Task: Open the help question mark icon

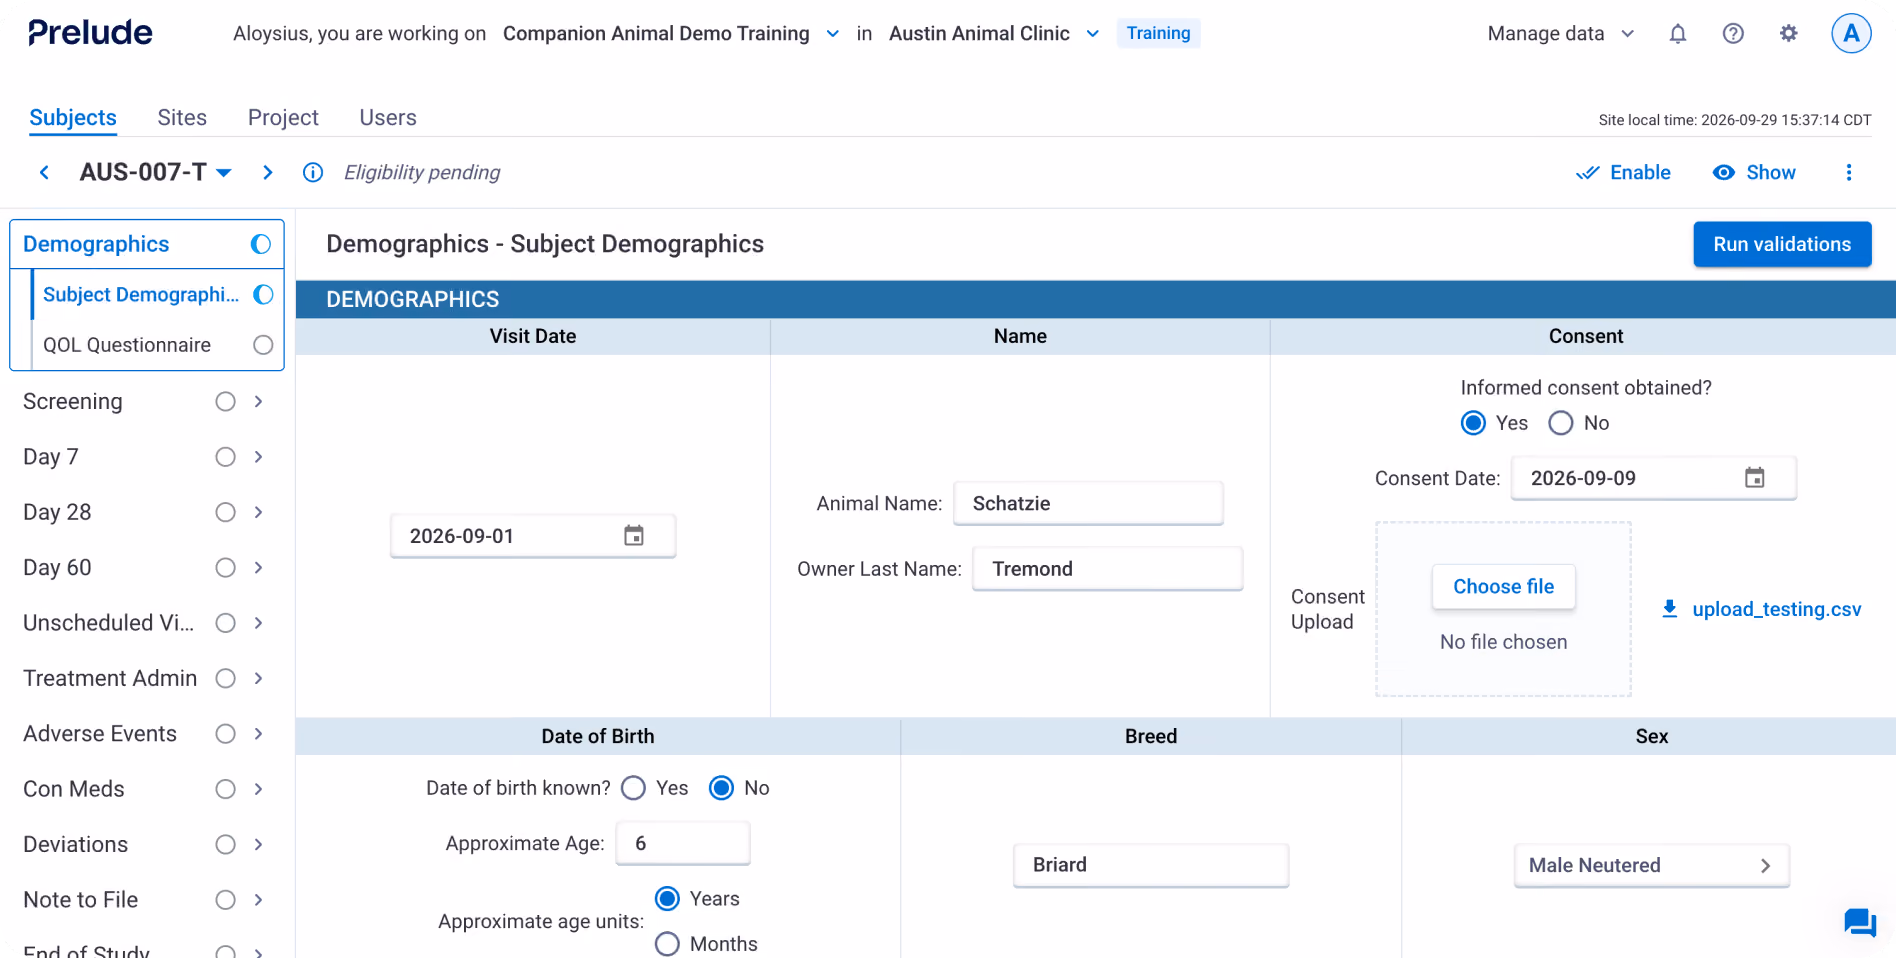Action: tap(1733, 34)
